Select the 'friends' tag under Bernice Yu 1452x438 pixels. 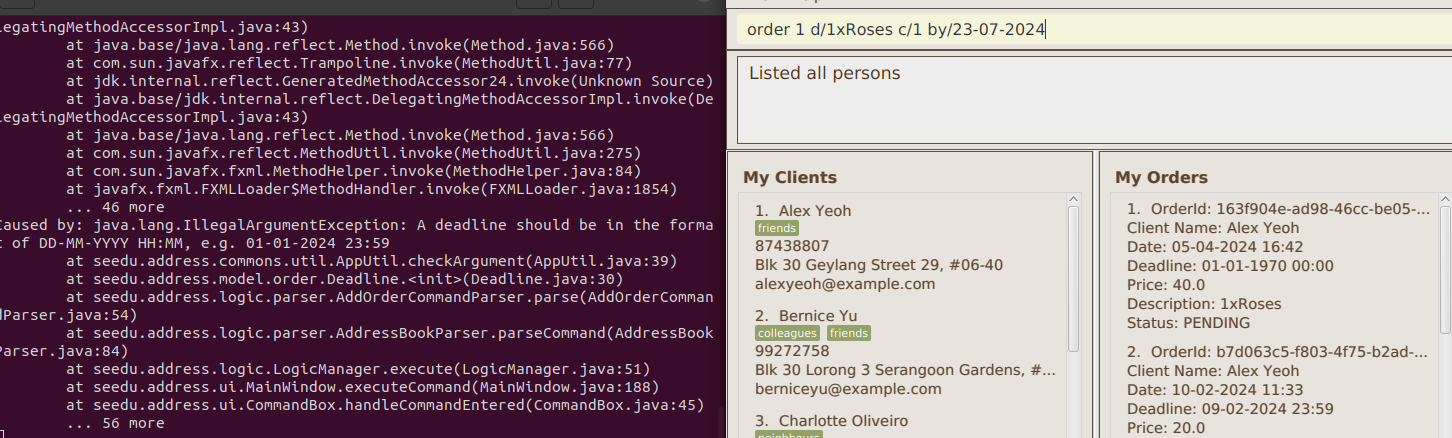(849, 334)
